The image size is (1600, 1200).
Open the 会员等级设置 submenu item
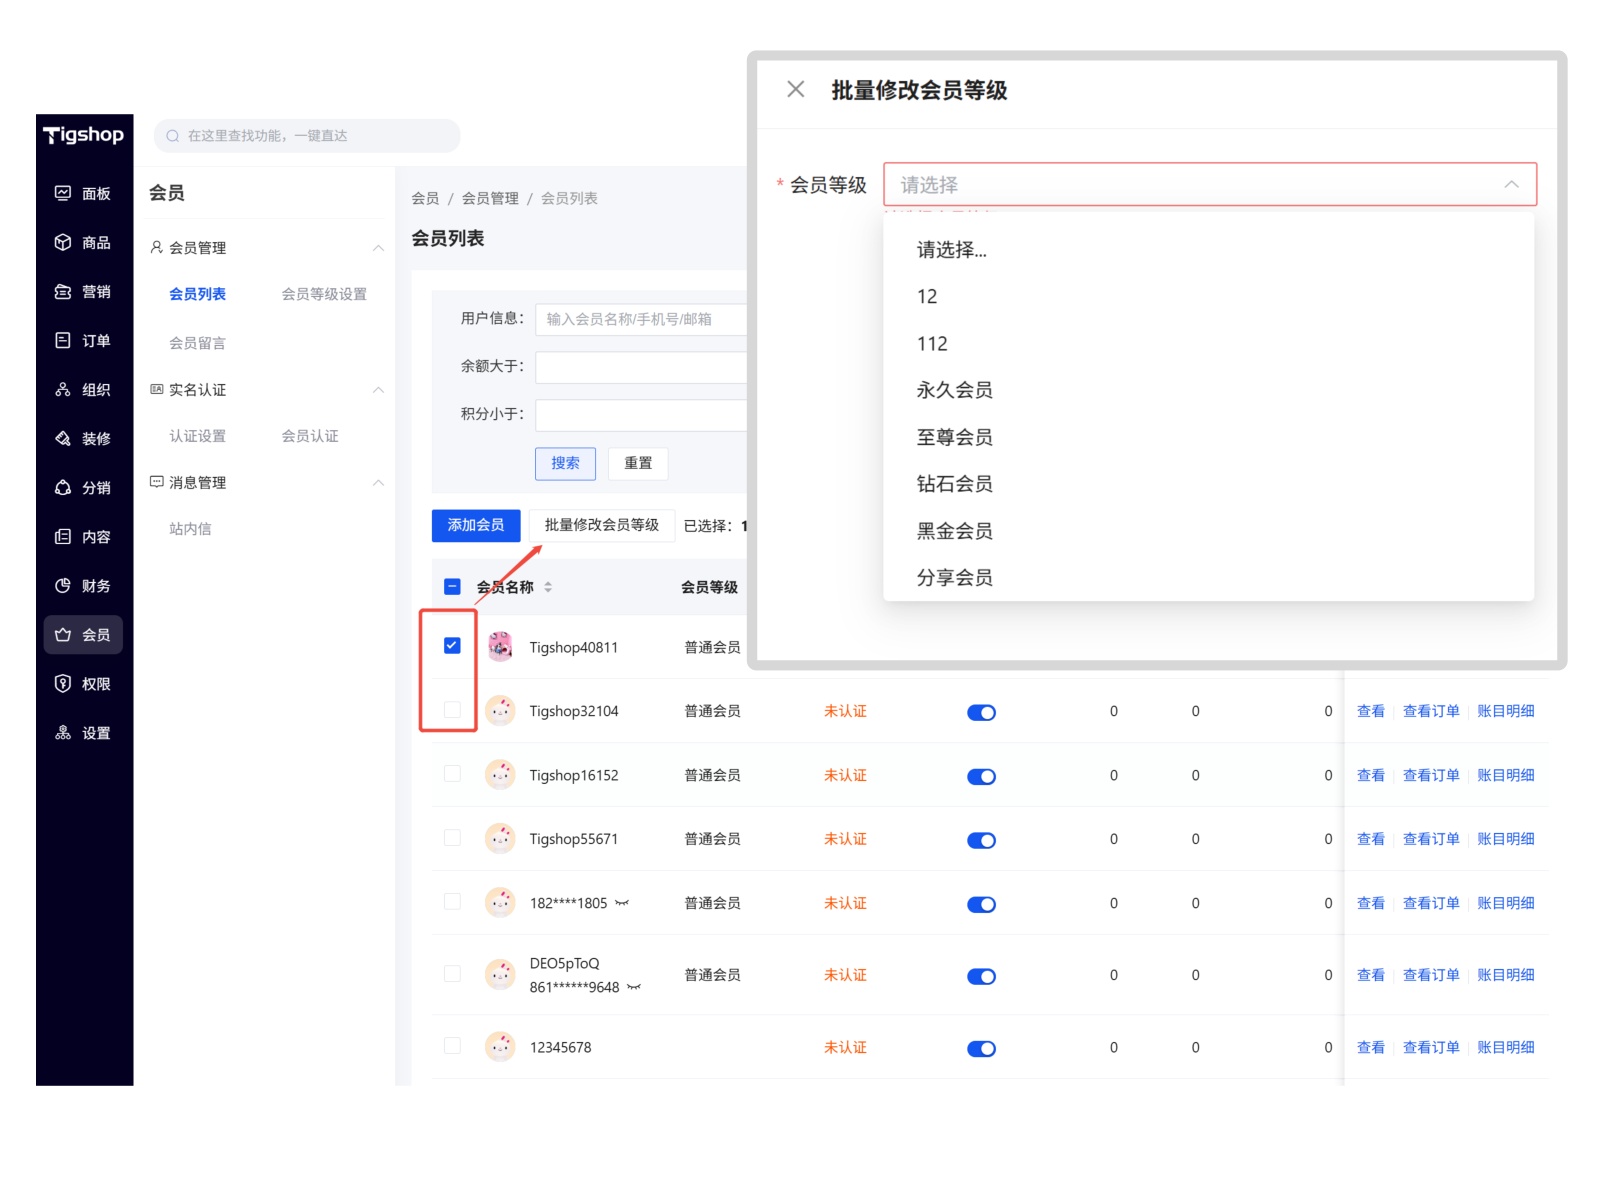click(324, 294)
